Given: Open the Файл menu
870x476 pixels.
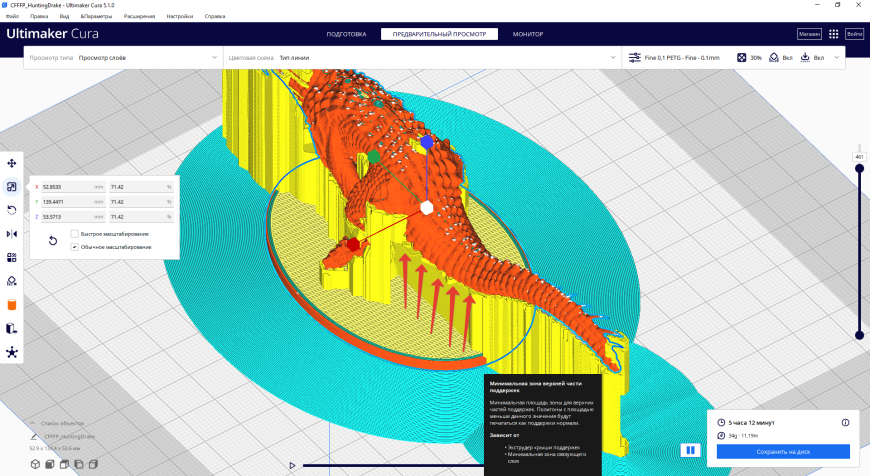Looking at the screenshot, I should coord(12,16).
